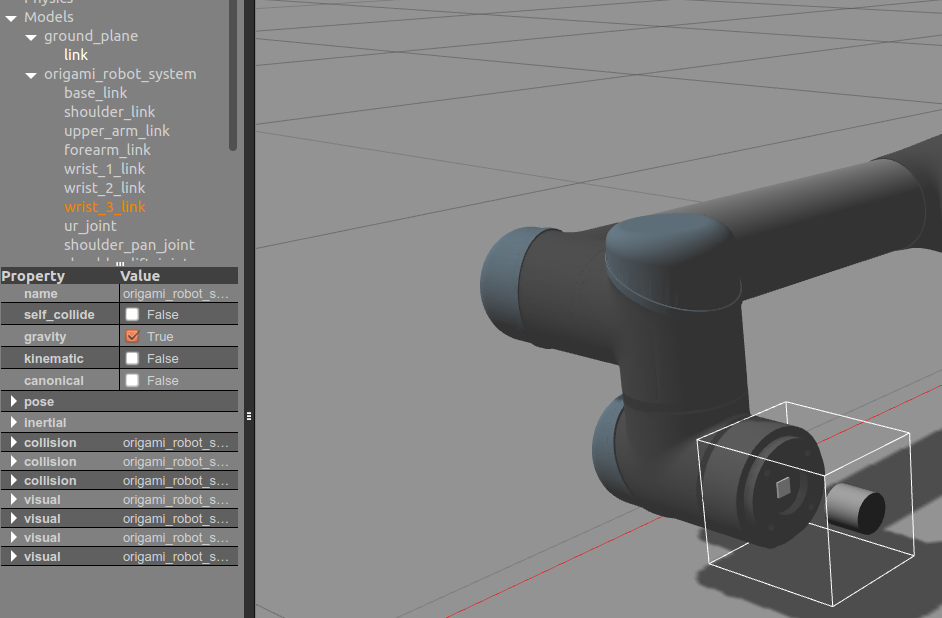The image size is (942, 618).
Task: Collapse the Models tree
Action: pos(12,16)
